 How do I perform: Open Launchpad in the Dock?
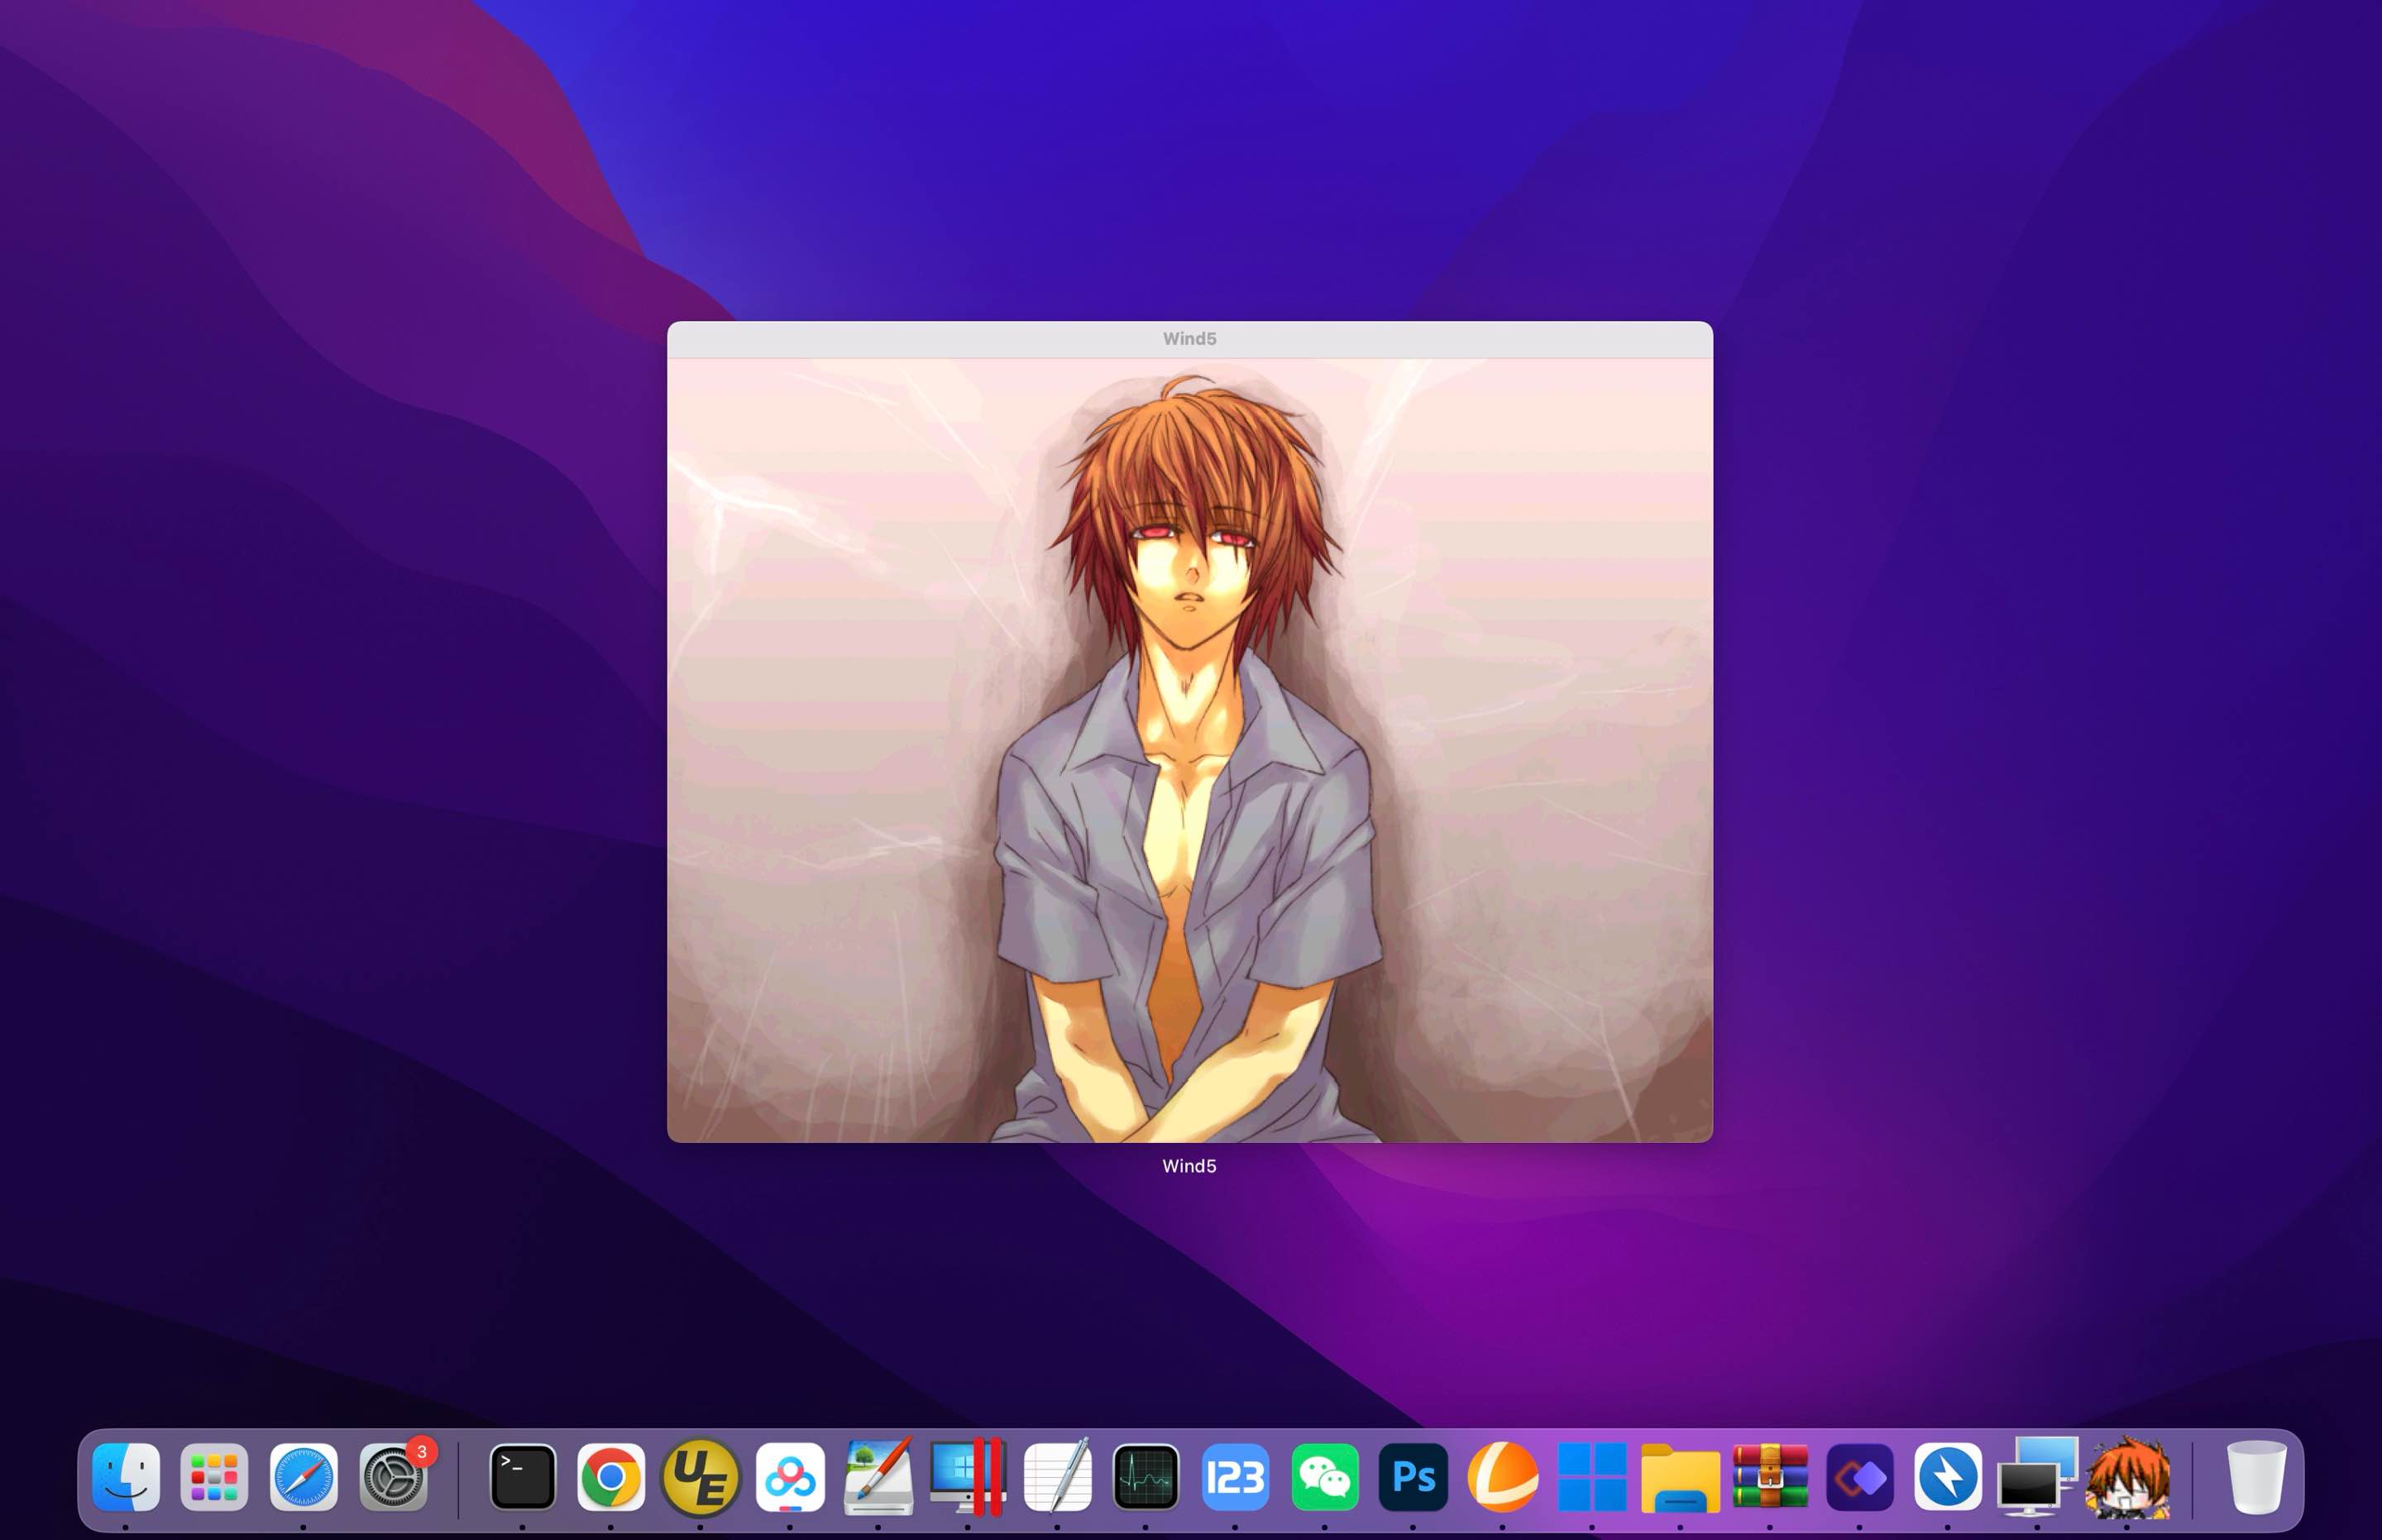pyautogui.click(x=214, y=1477)
